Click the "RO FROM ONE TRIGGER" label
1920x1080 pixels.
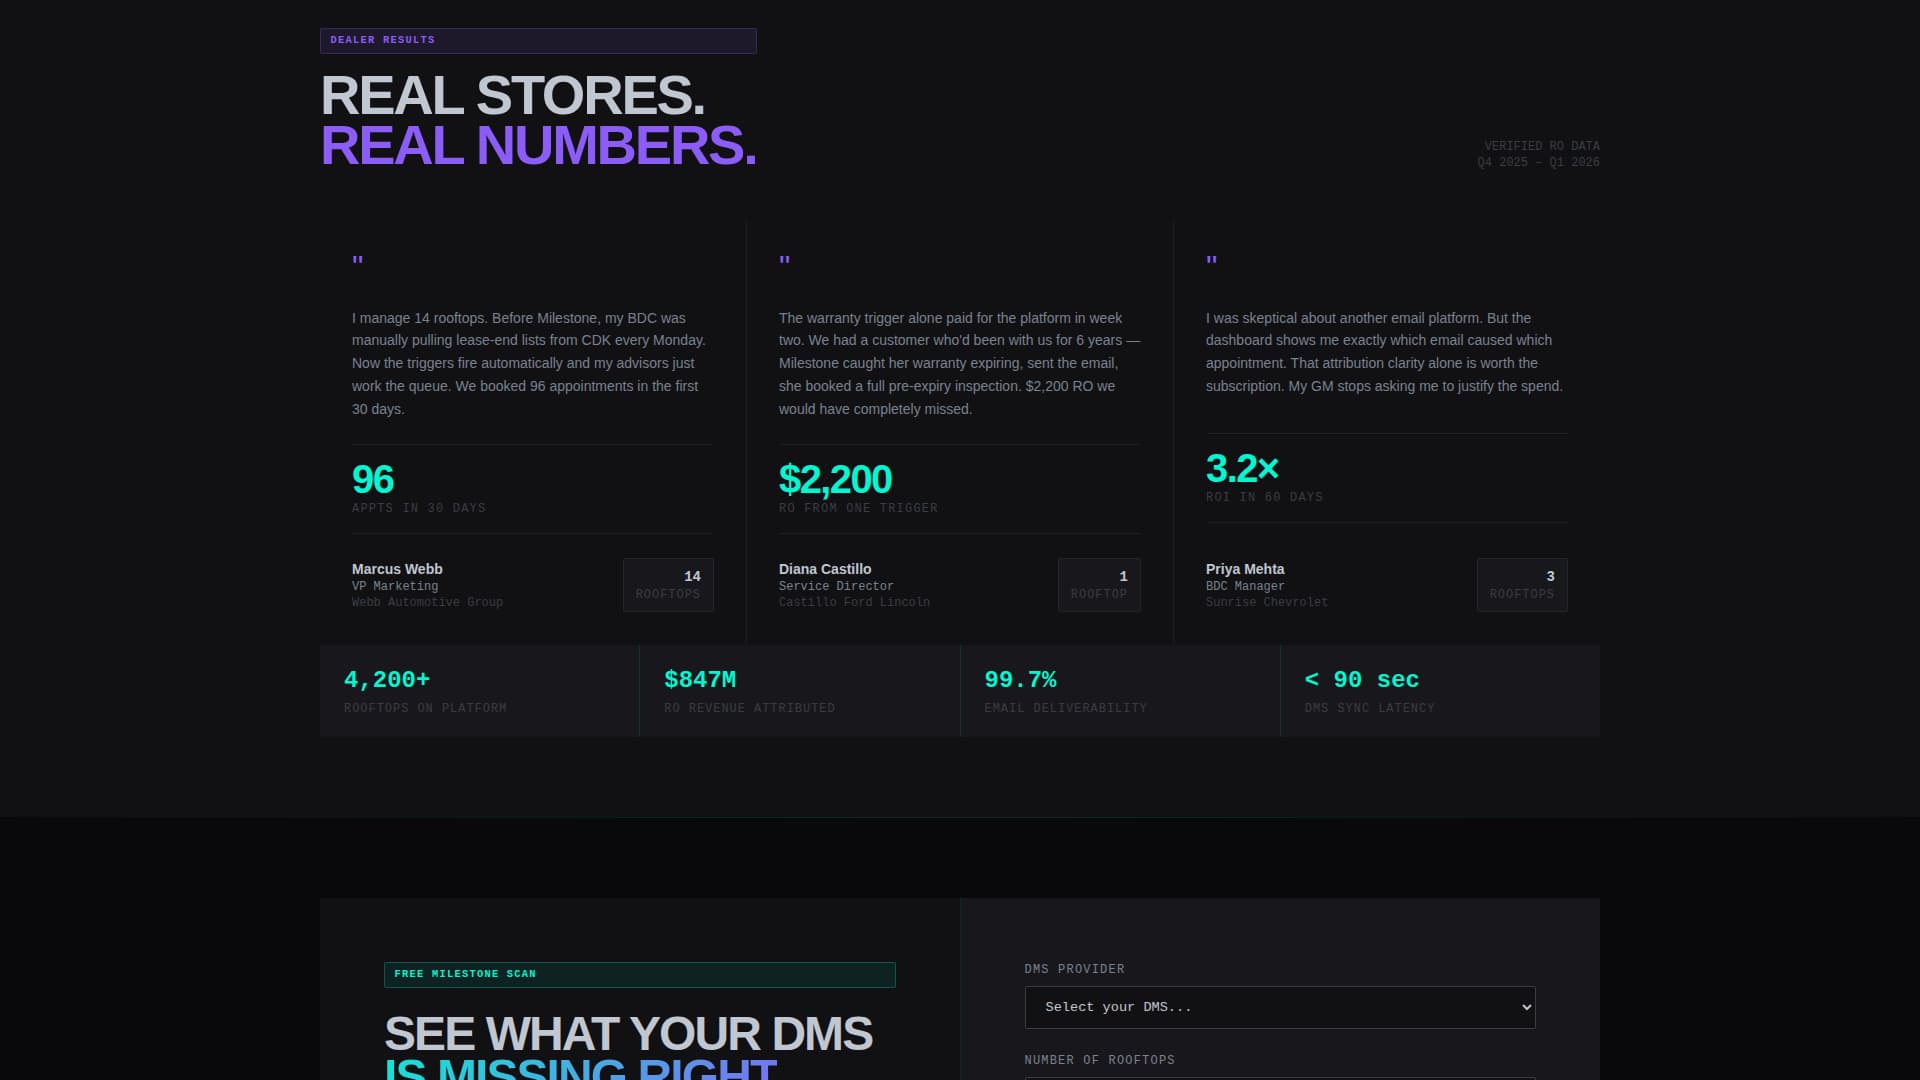coord(858,509)
